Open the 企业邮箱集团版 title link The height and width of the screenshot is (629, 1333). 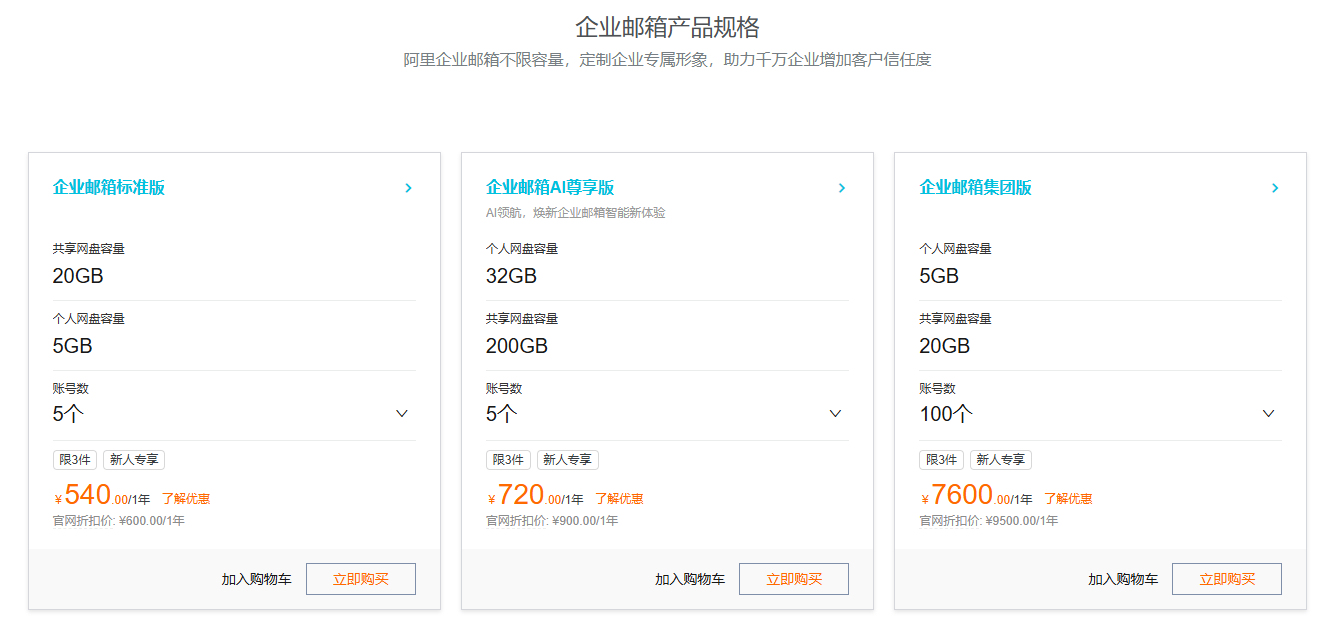975,188
